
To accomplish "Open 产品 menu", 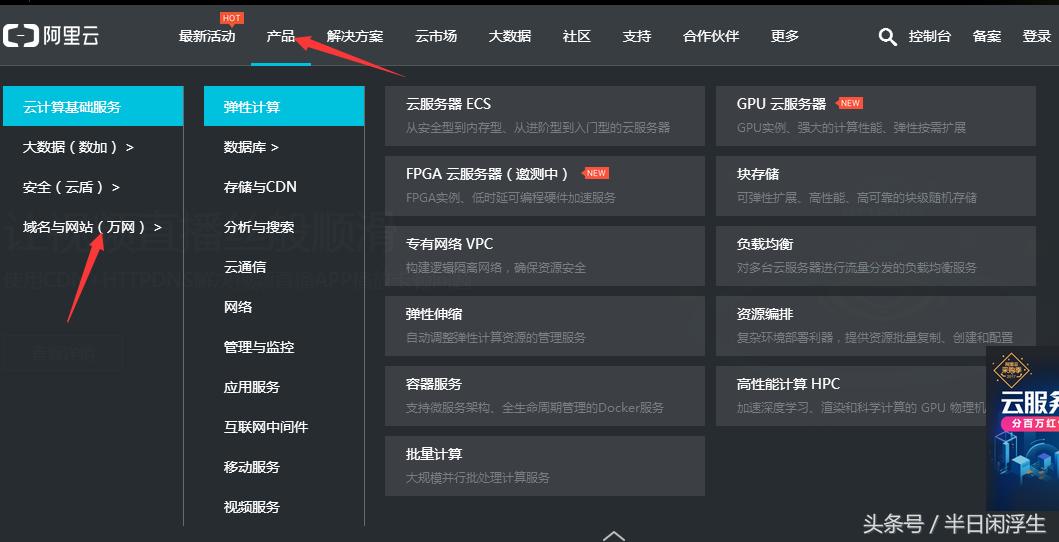I will click(280, 36).
